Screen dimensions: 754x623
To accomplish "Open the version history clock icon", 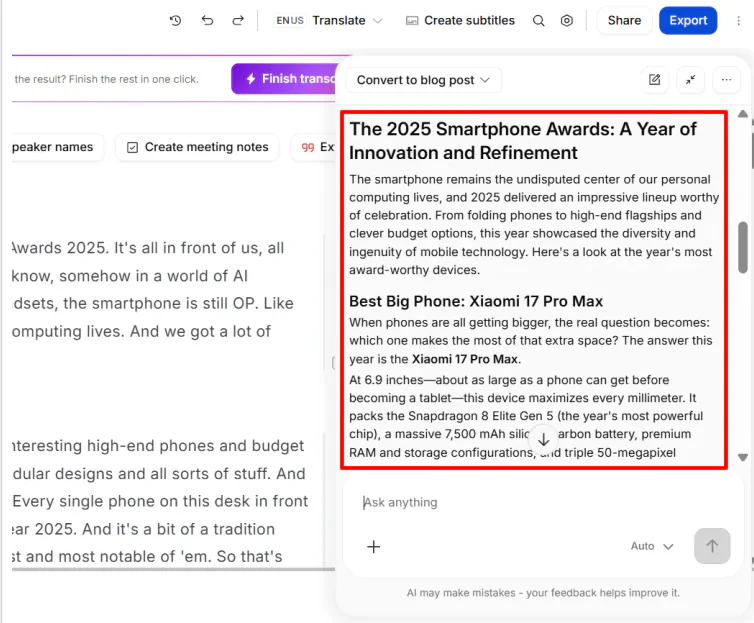I will (x=176, y=21).
